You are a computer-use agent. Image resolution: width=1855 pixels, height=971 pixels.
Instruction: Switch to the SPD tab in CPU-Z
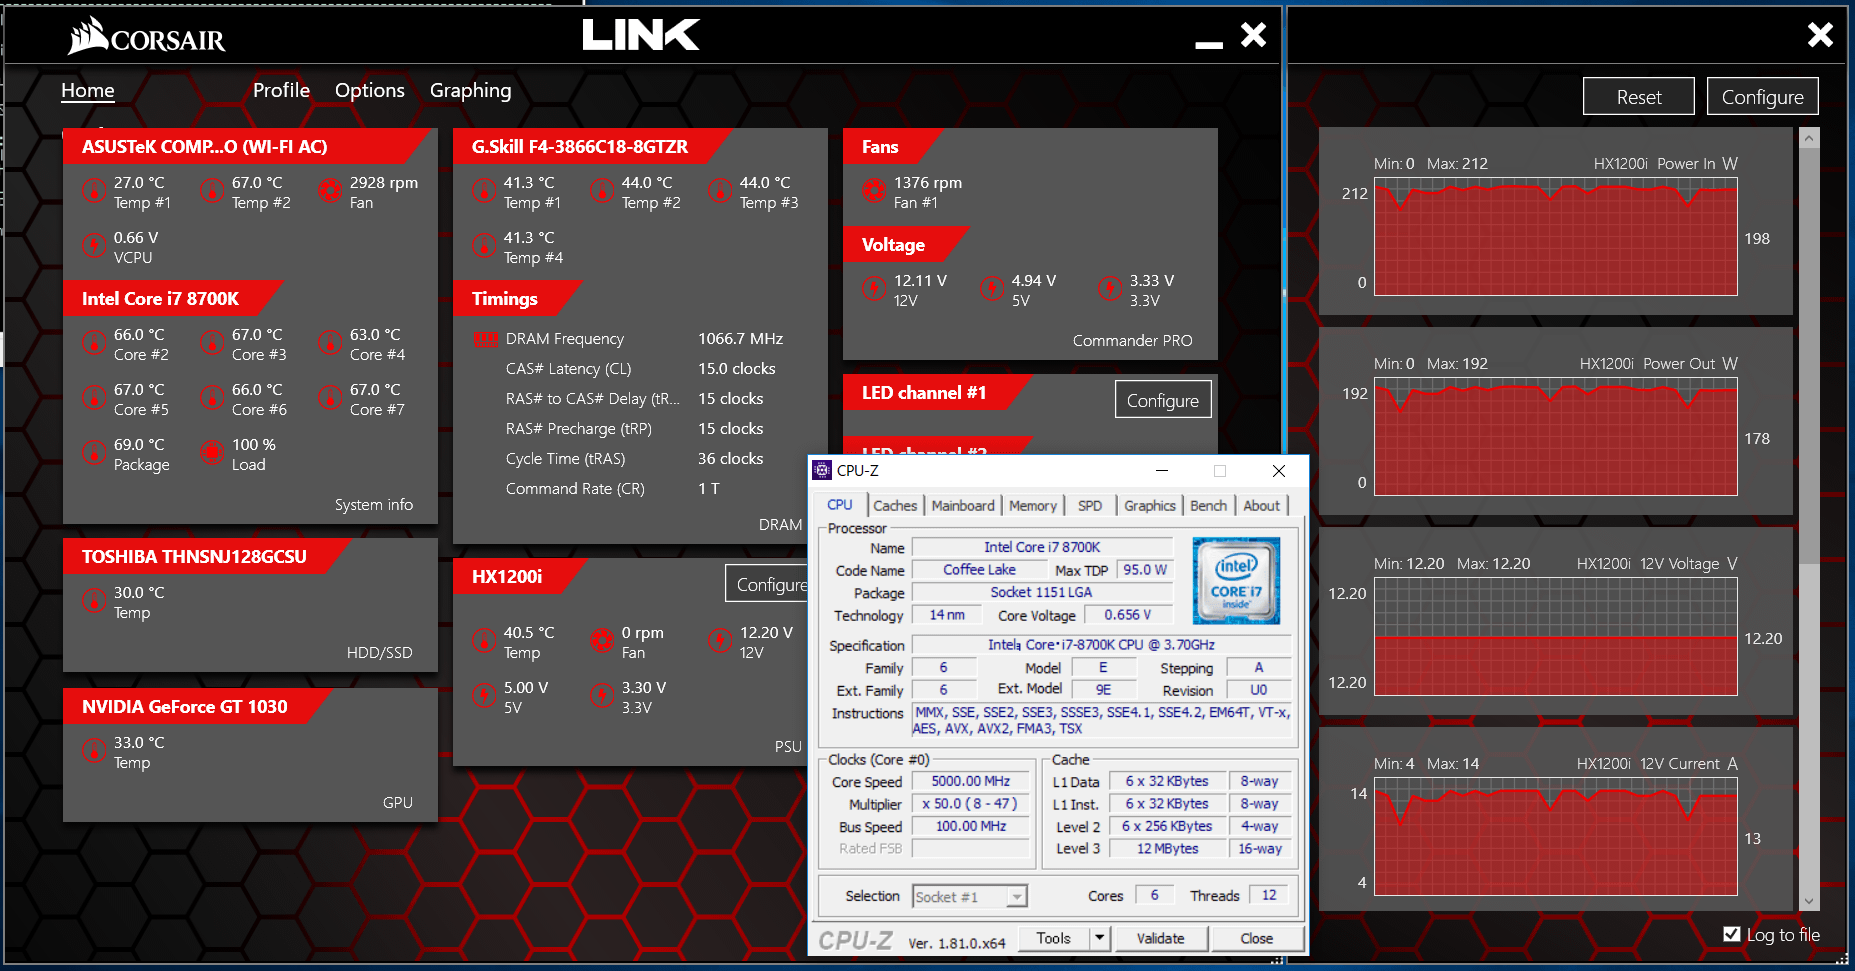pyautogui.click(x=1090, y=506)
